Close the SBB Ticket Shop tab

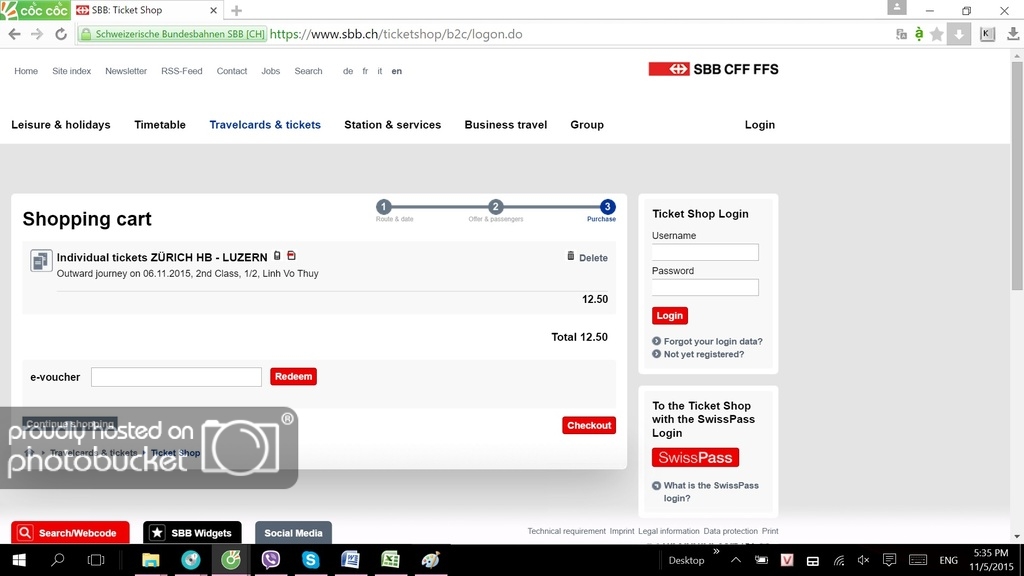213,10
